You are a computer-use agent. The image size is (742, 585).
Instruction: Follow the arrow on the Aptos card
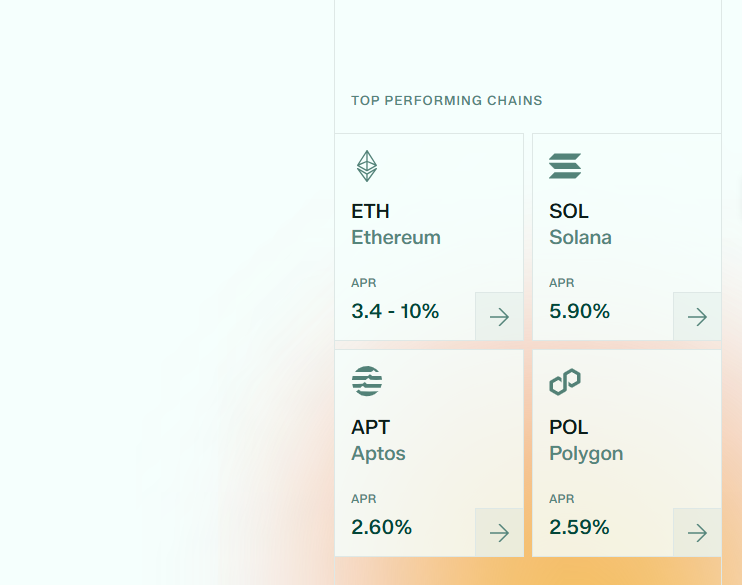point(499,533)
